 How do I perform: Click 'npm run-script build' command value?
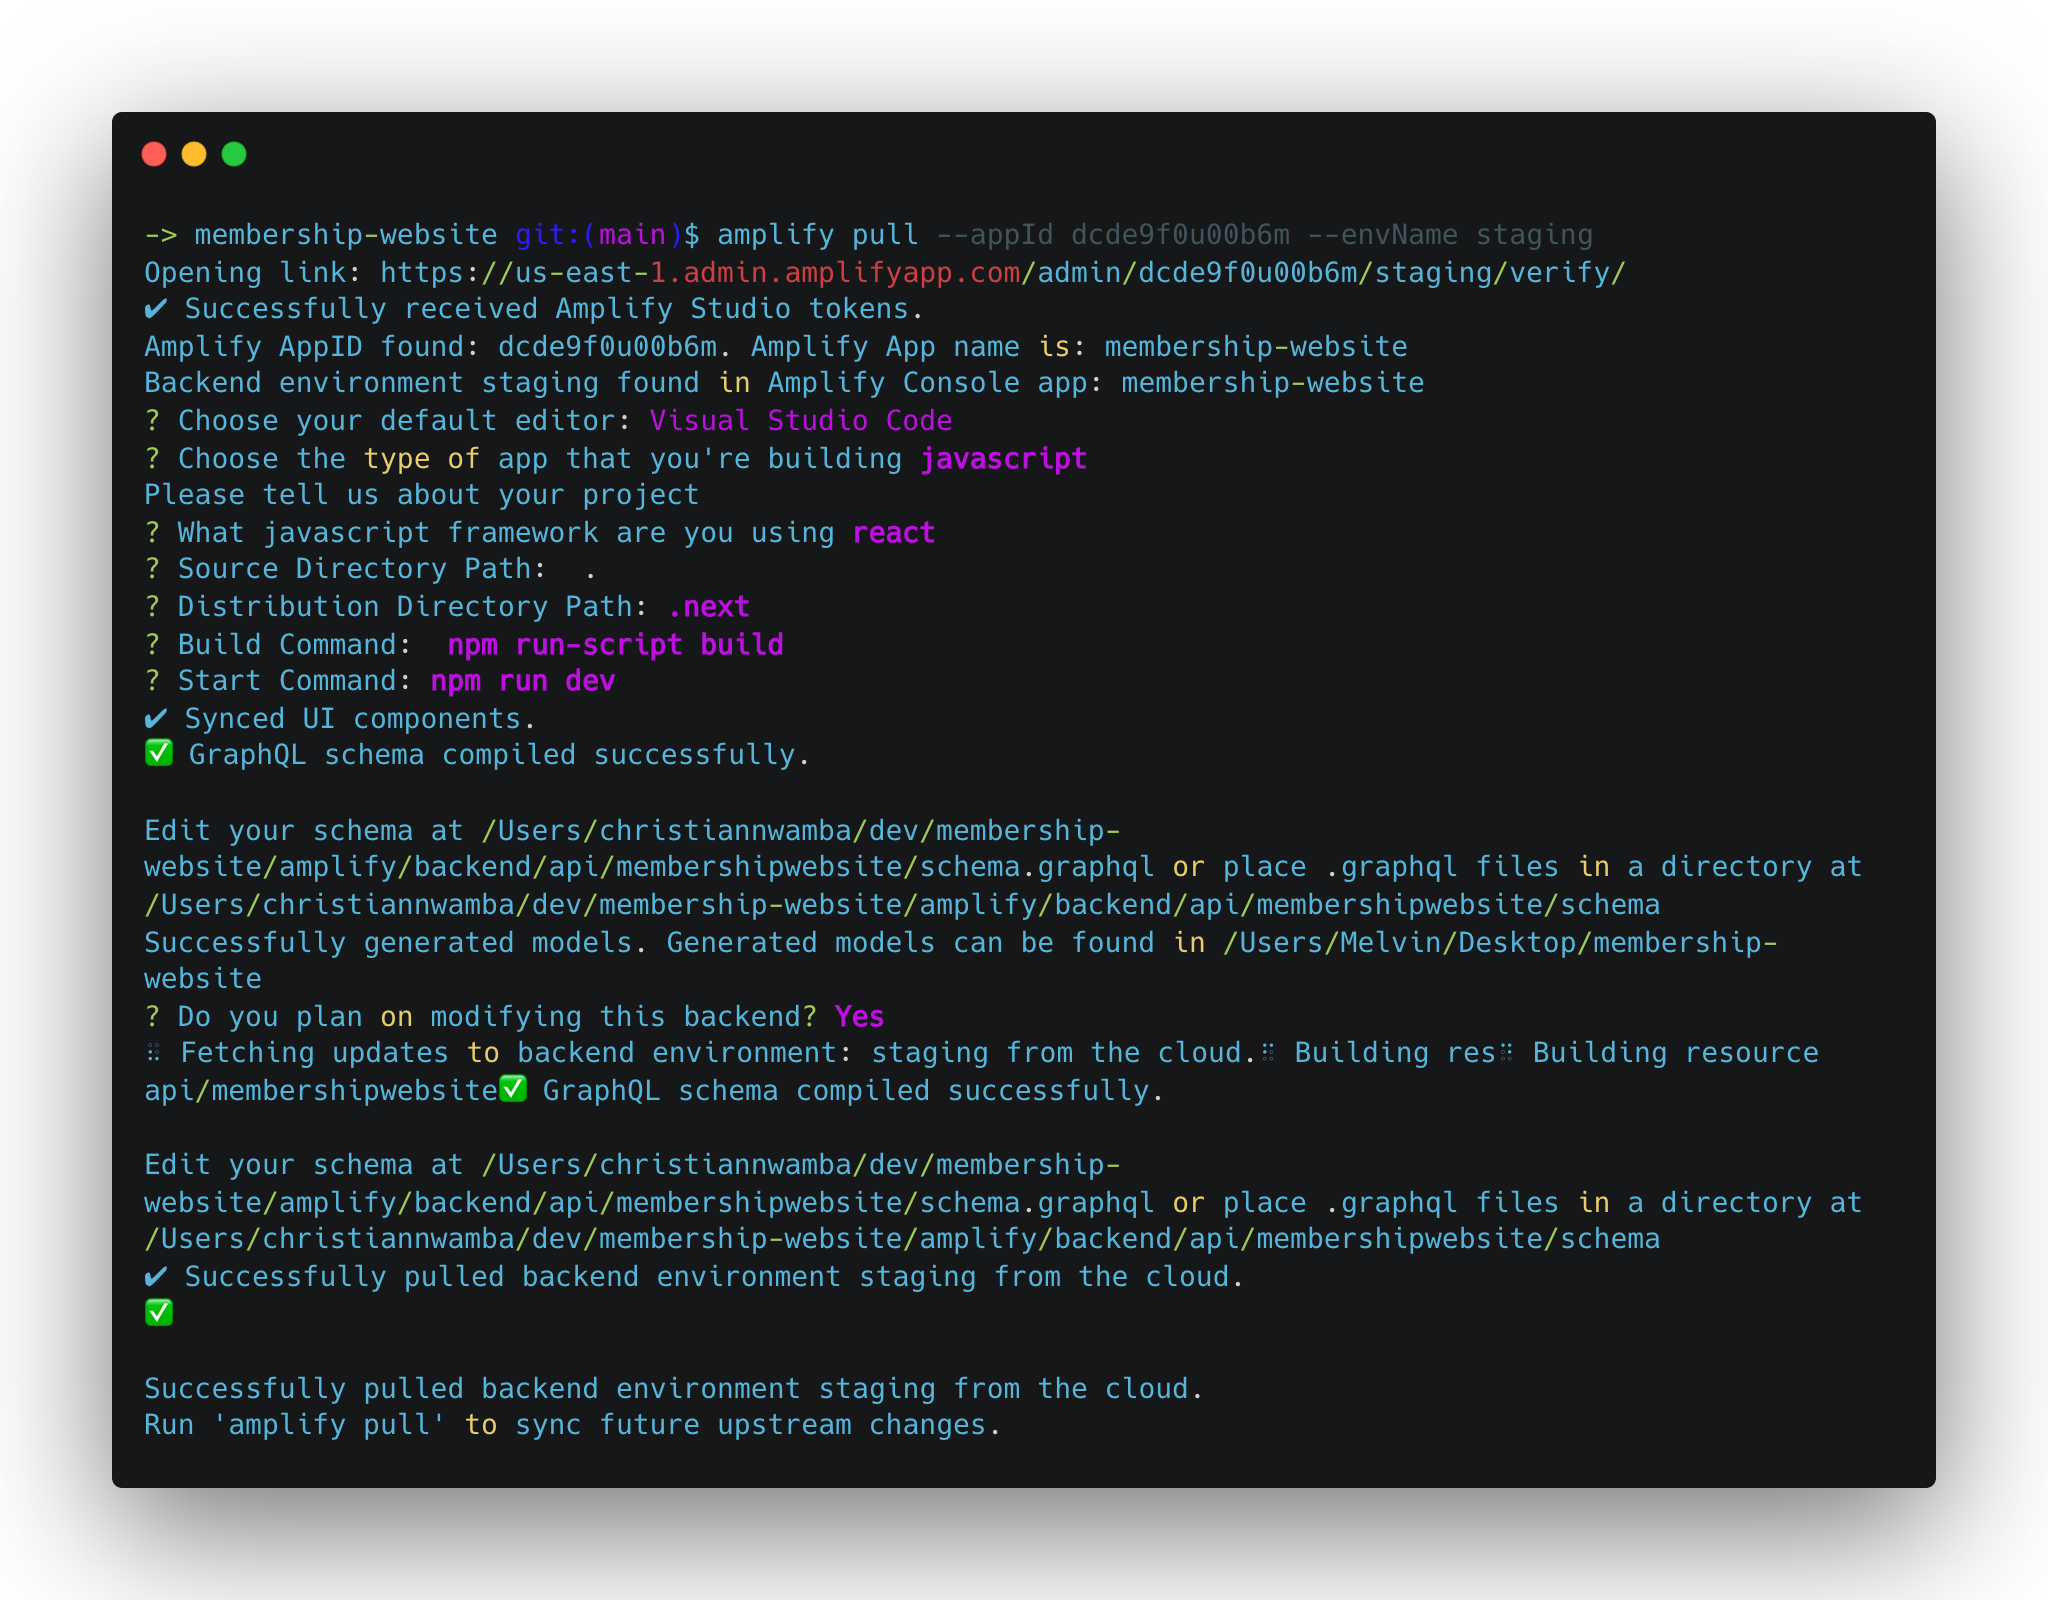pyautogui.click(x=616, y=645)
